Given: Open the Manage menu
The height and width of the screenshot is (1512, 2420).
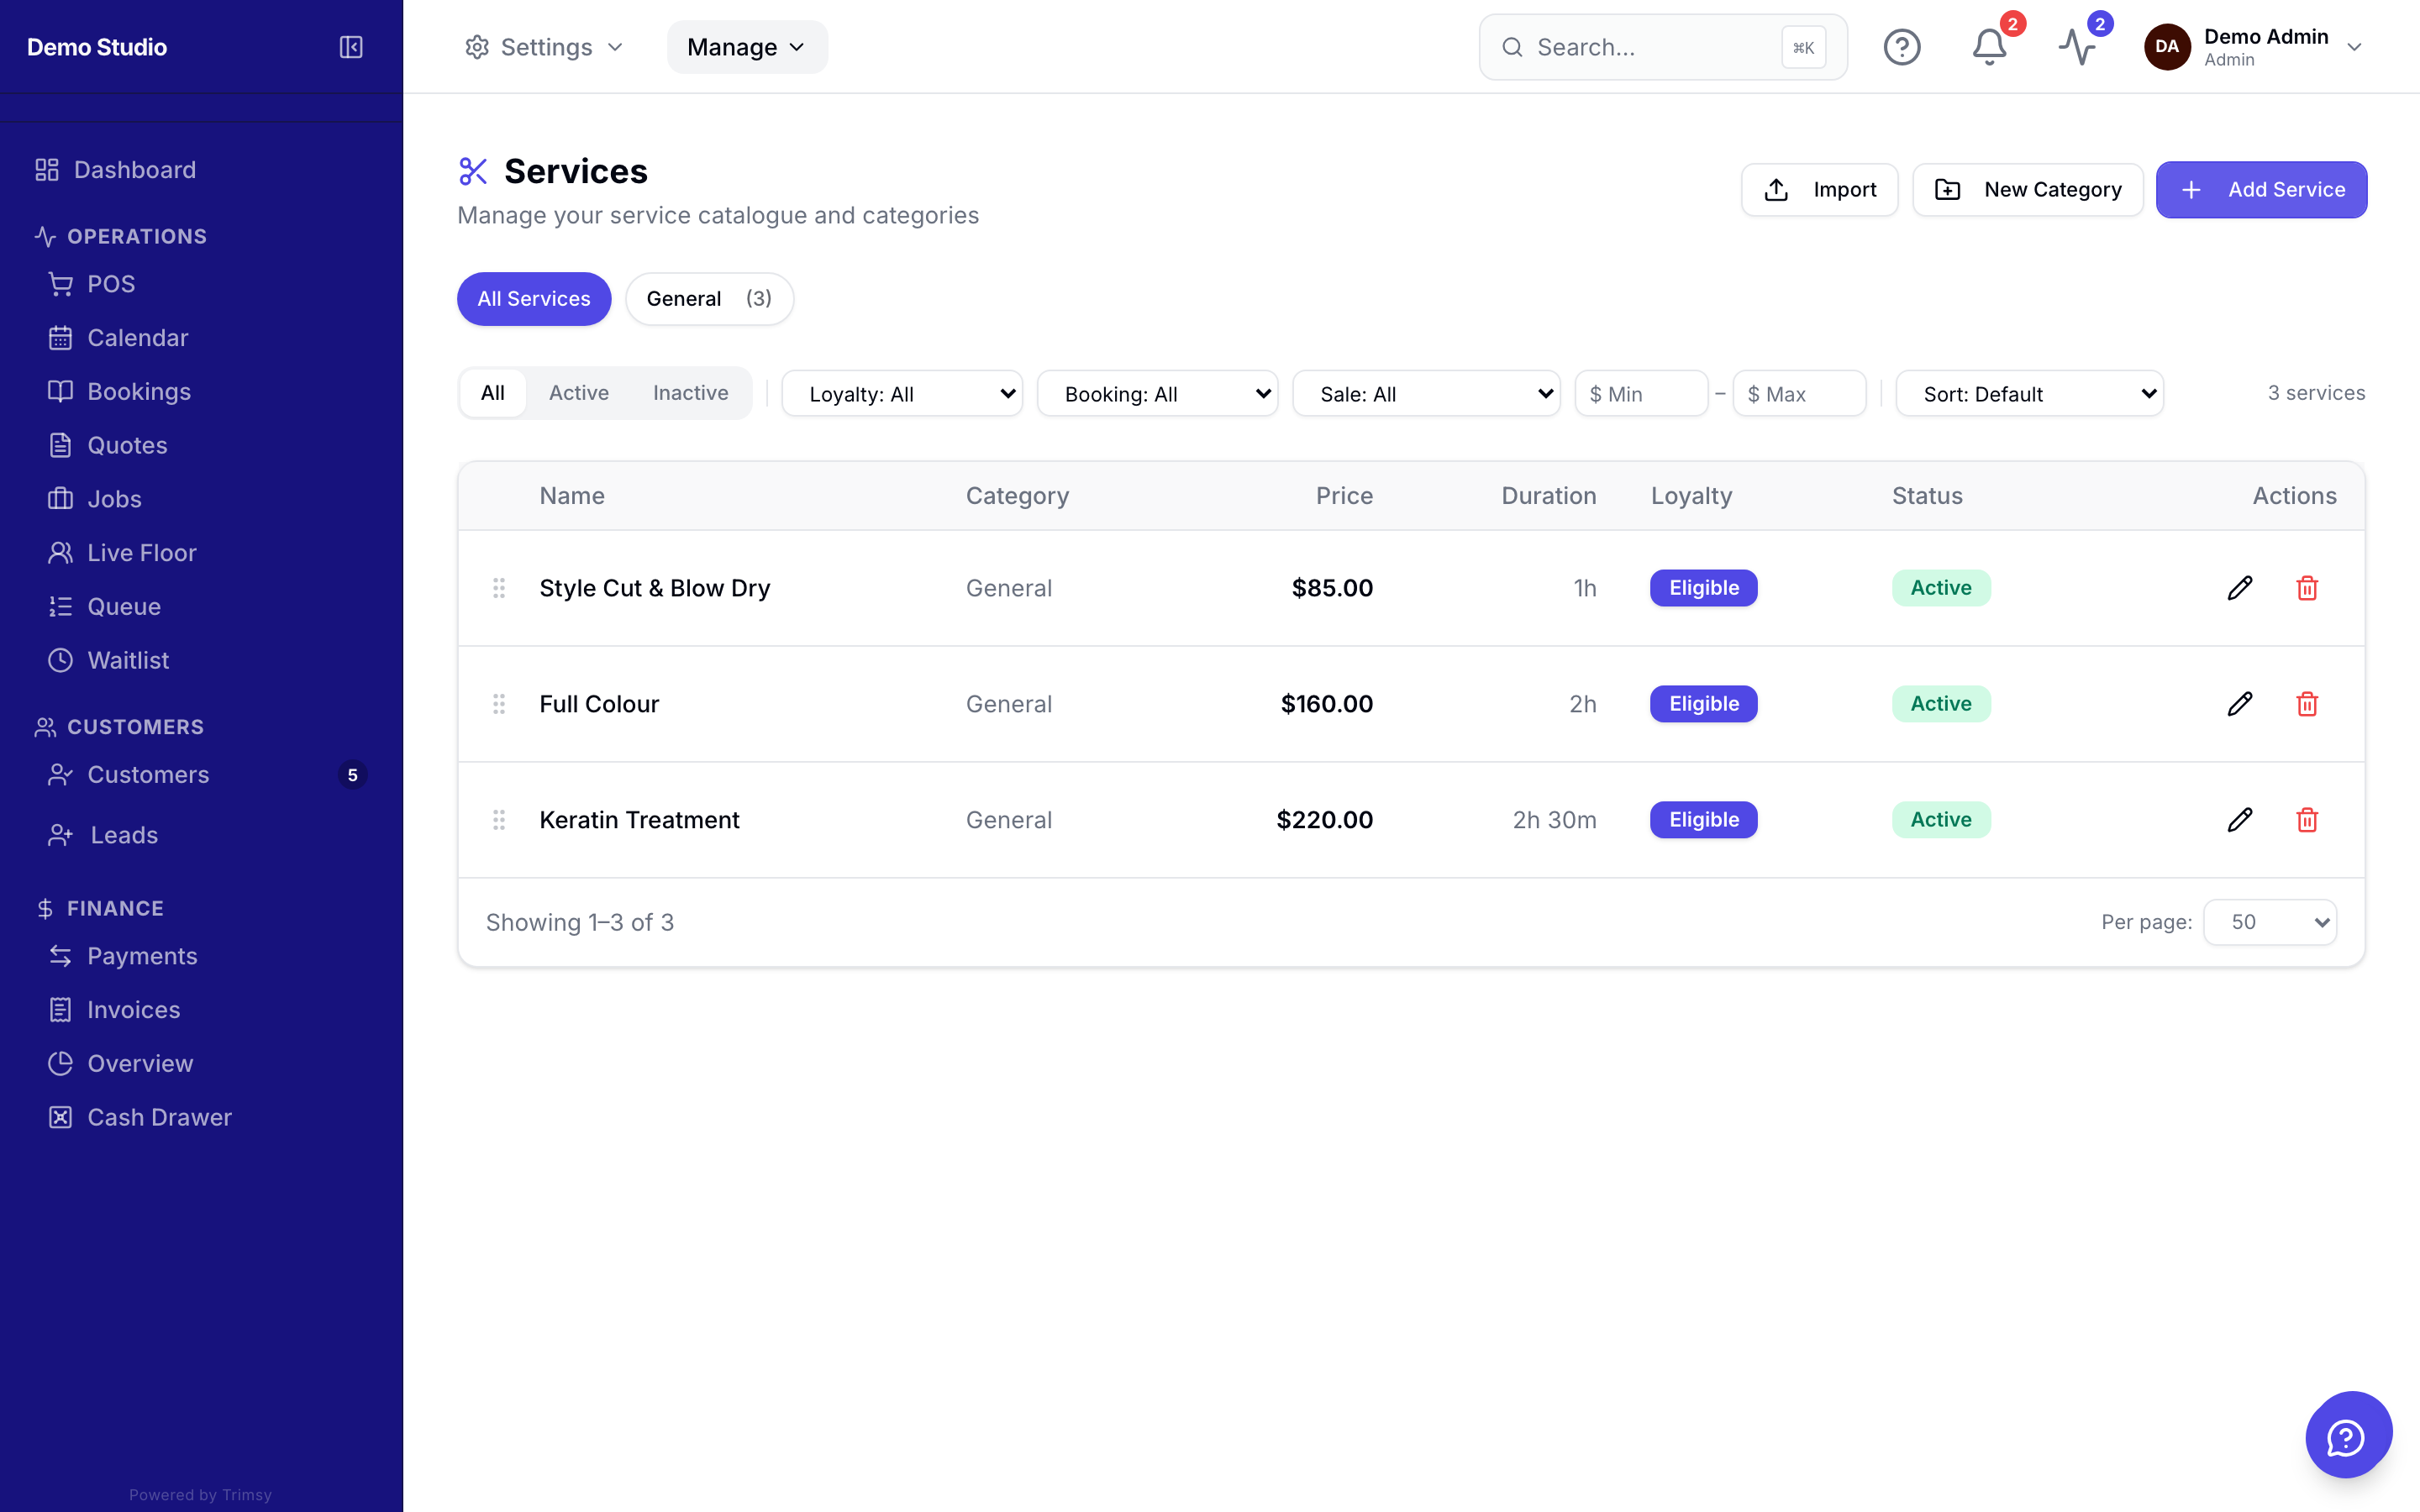Looking at the screenshot, I should (x=747, y=47).
